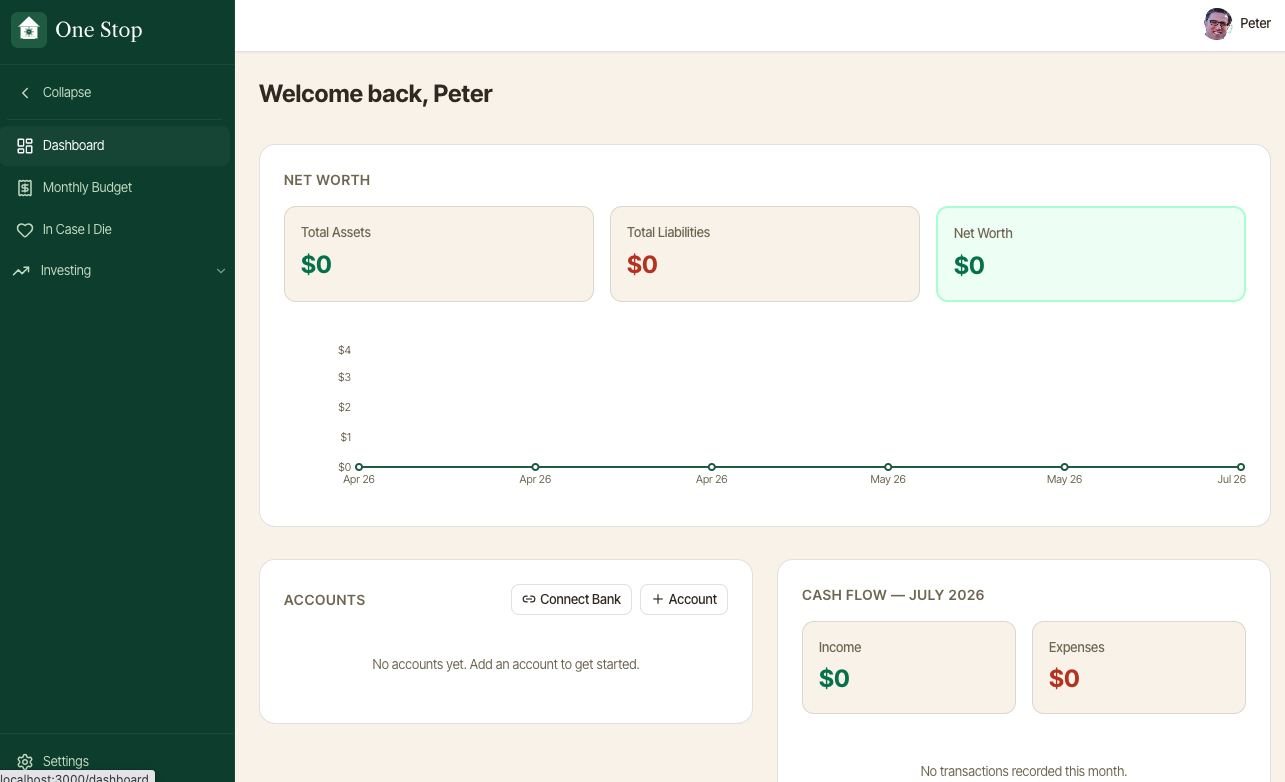Click the $0 value under Income
The width and height of the screenshot is (1285, 782).
click(x=834, y=678)
